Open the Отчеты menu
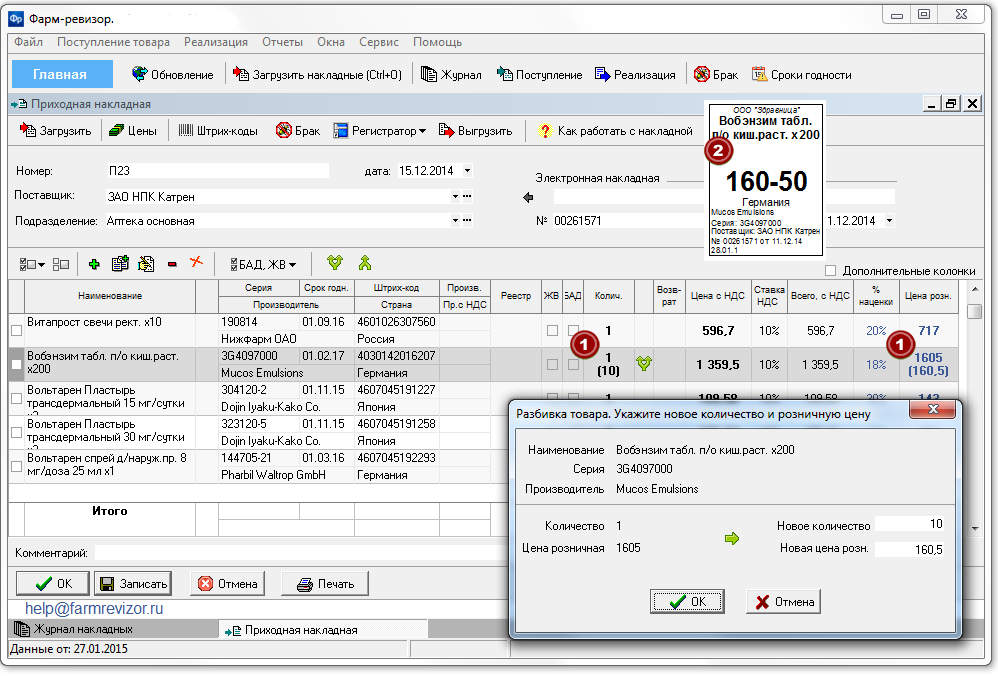 point(283,42)
